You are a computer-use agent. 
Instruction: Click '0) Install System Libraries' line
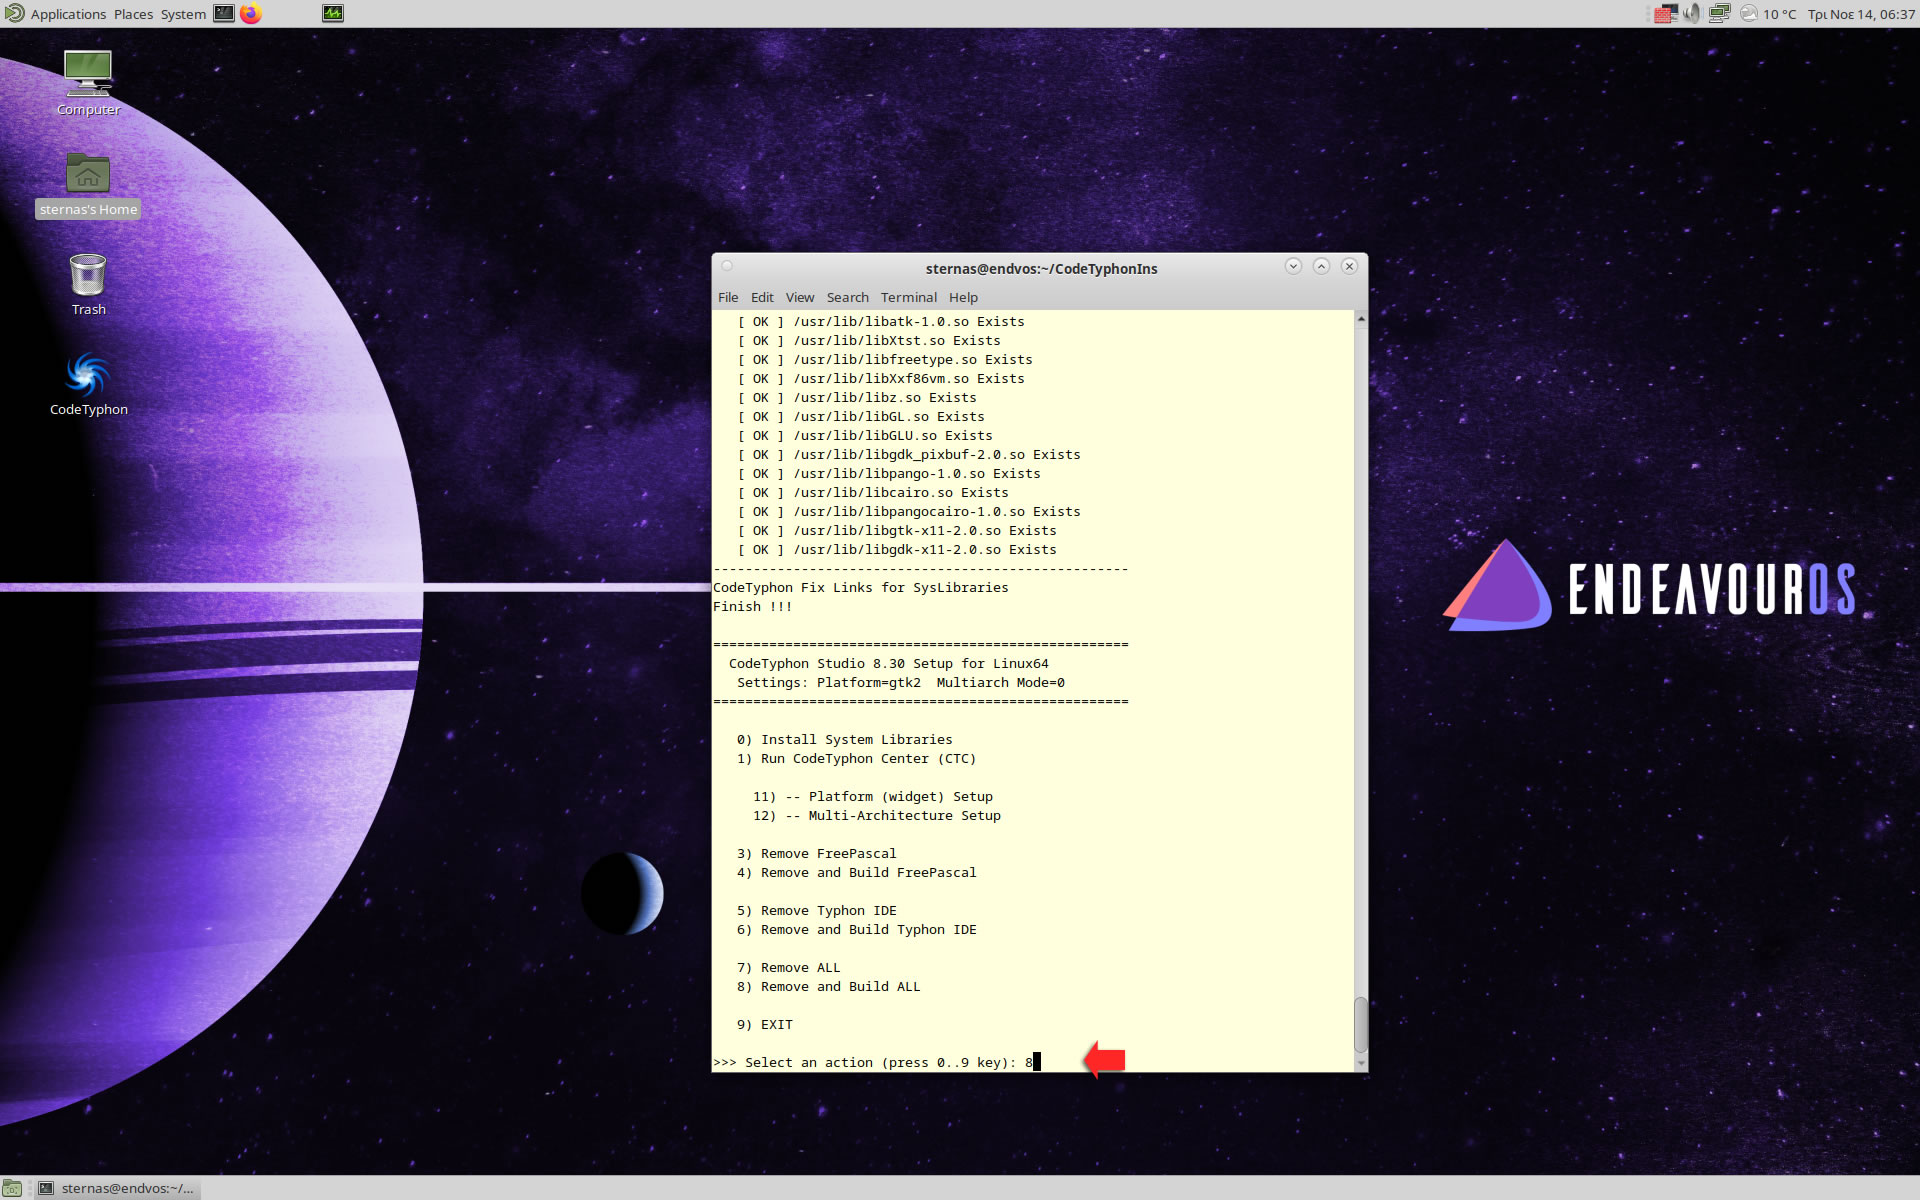[845, 739]
